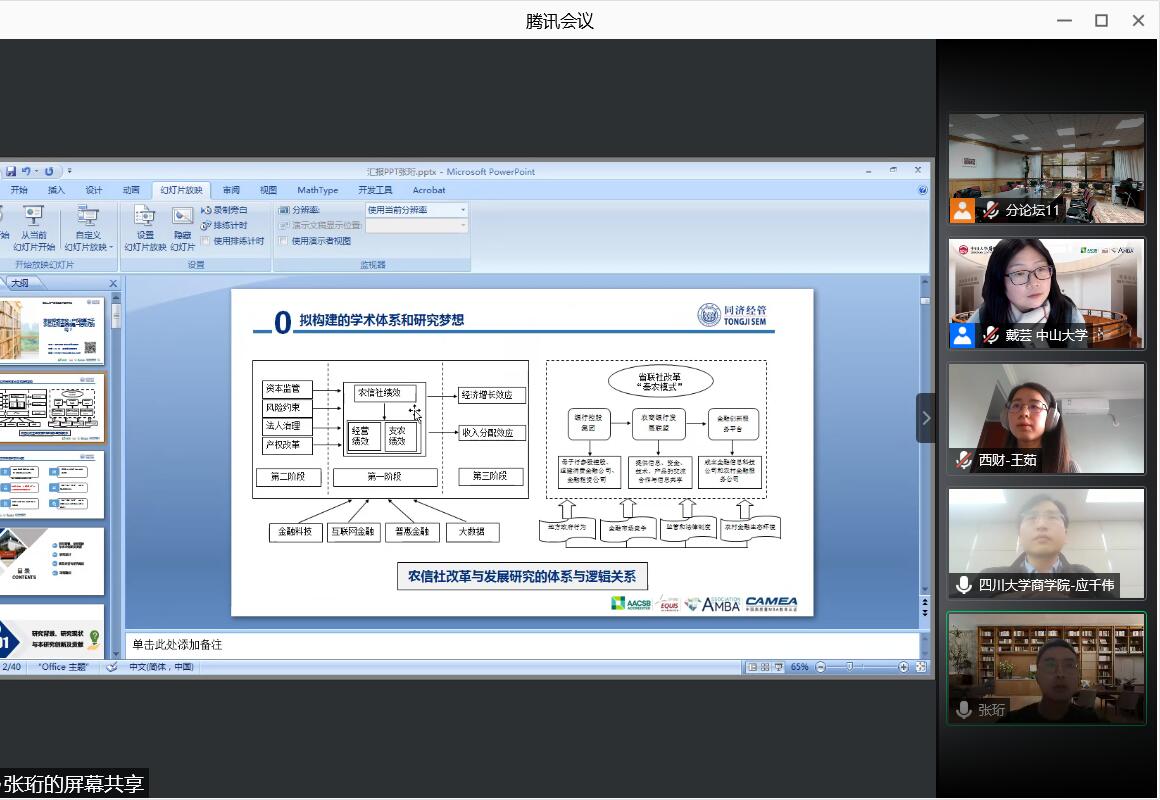Click Rehearse Timings (排练计时)
1160x800 pixels.
pyautogui.click(x=224, y=226)
